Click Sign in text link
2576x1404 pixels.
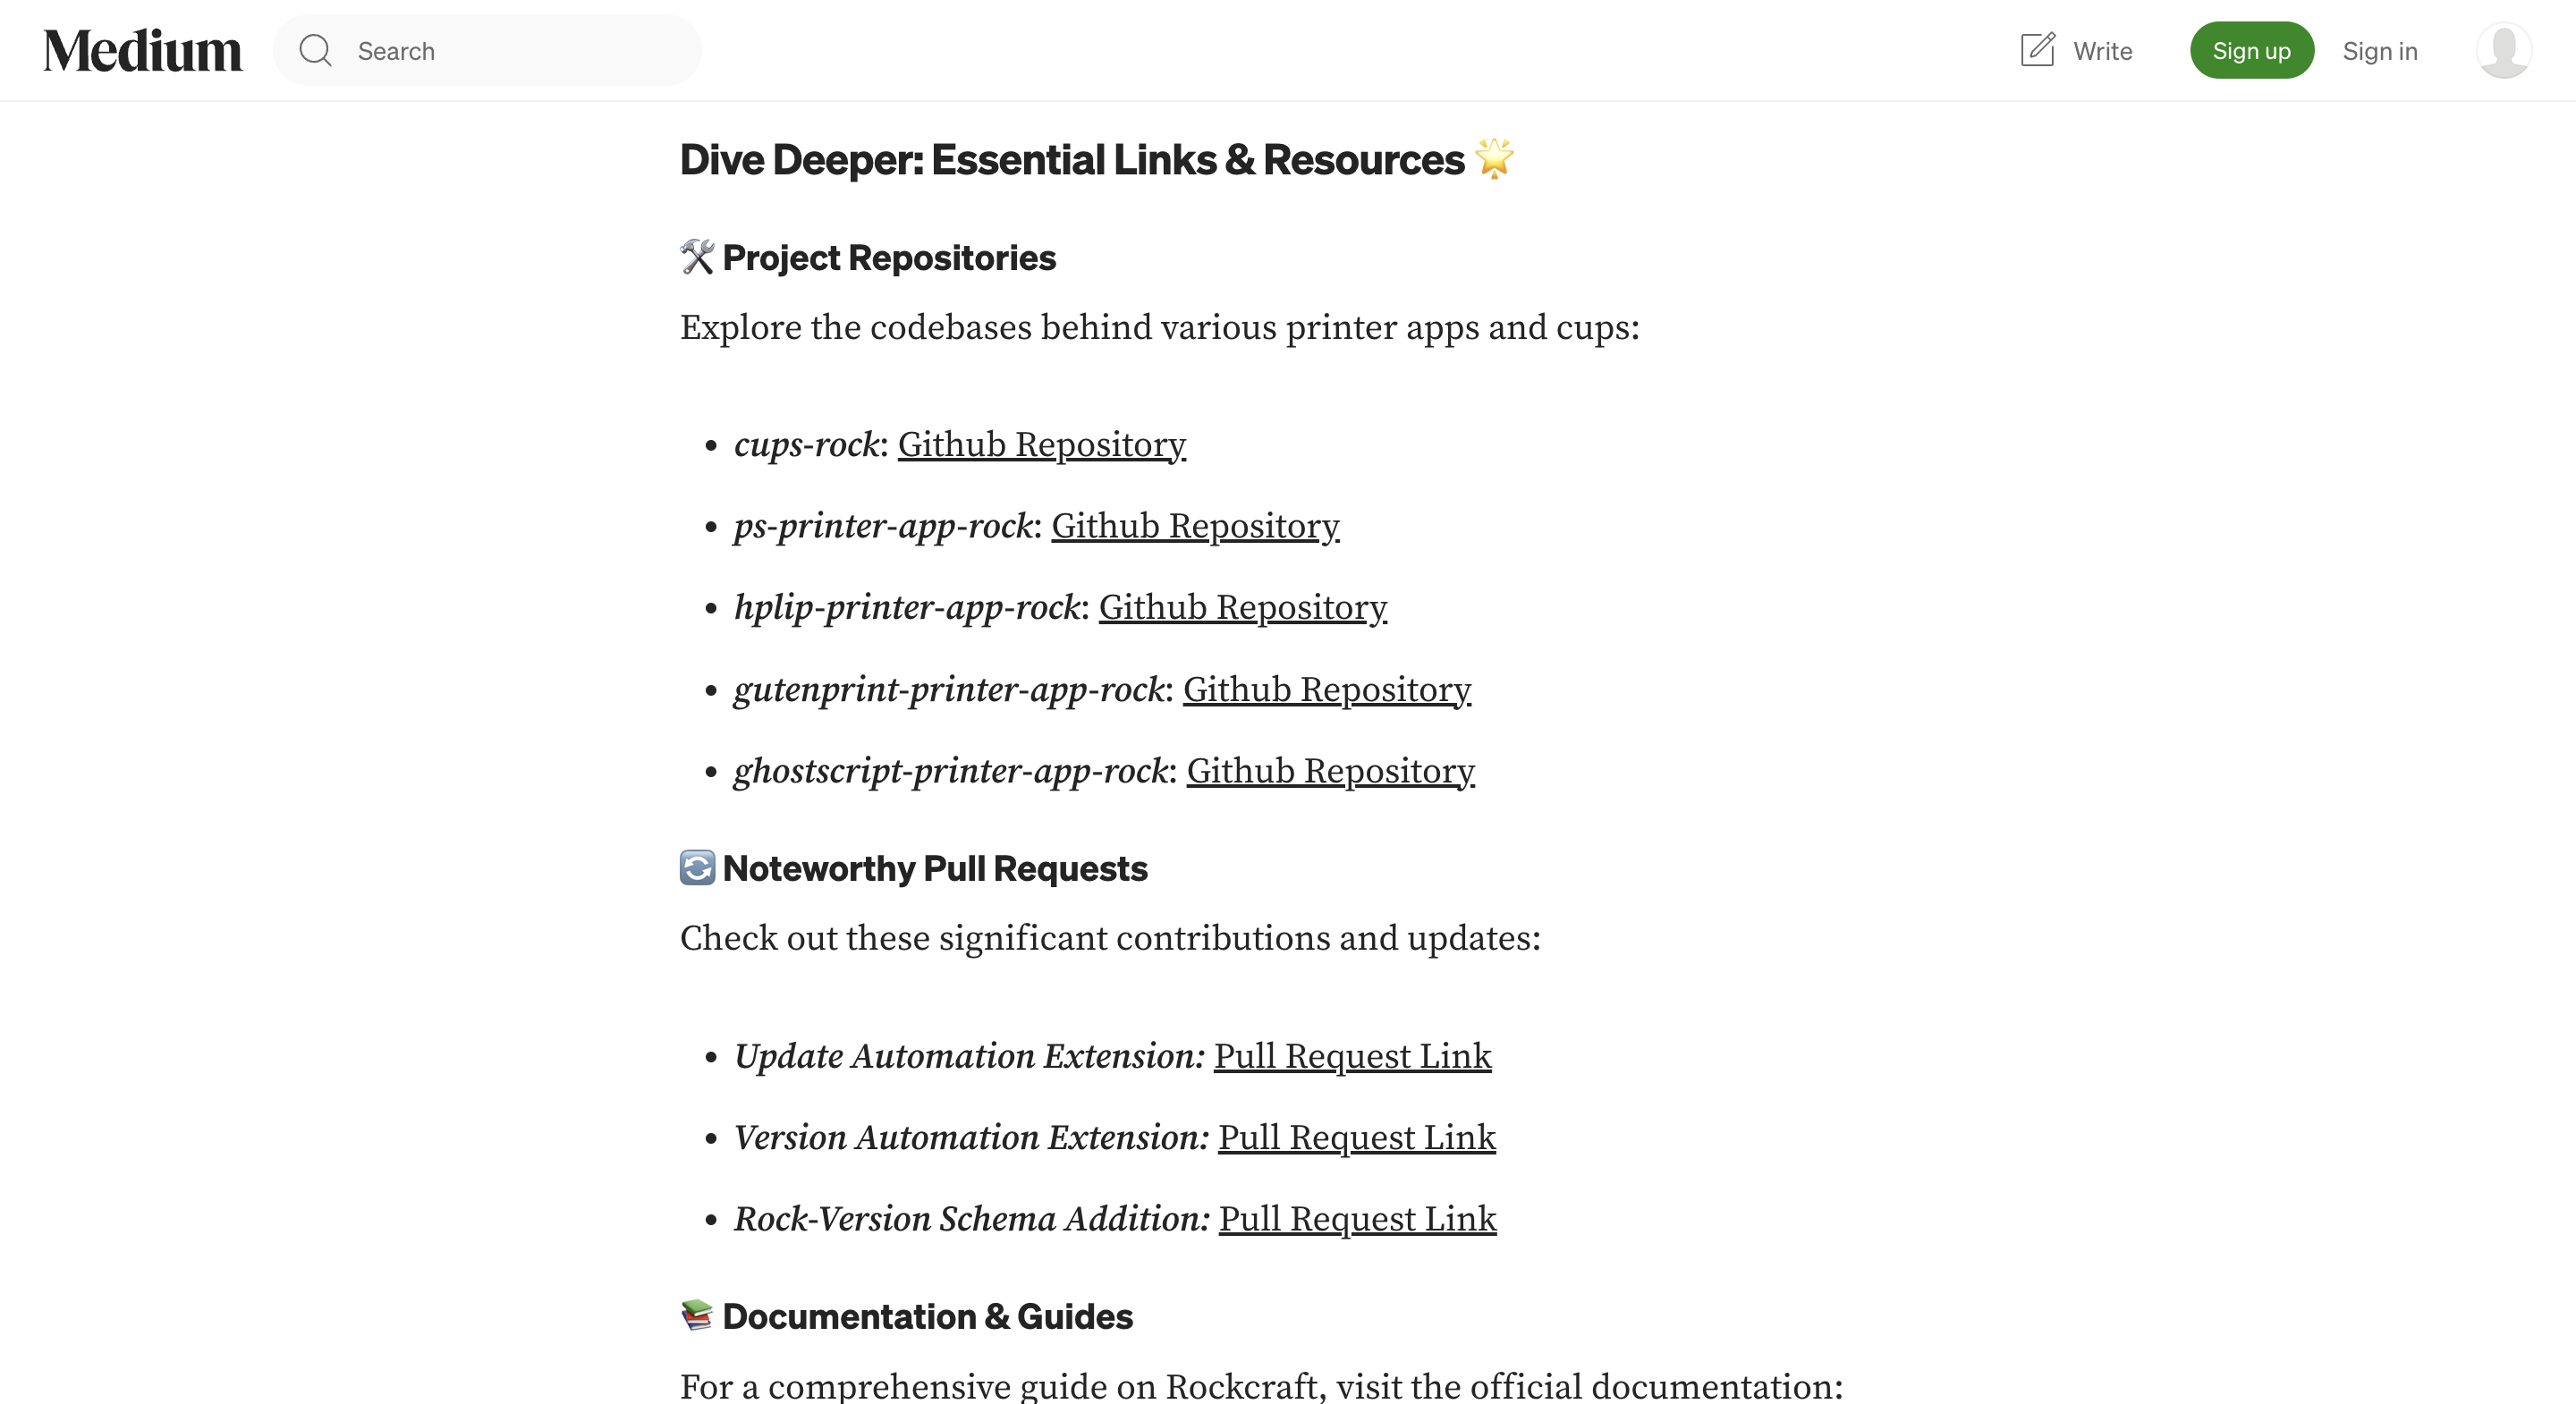(2381, 48)
